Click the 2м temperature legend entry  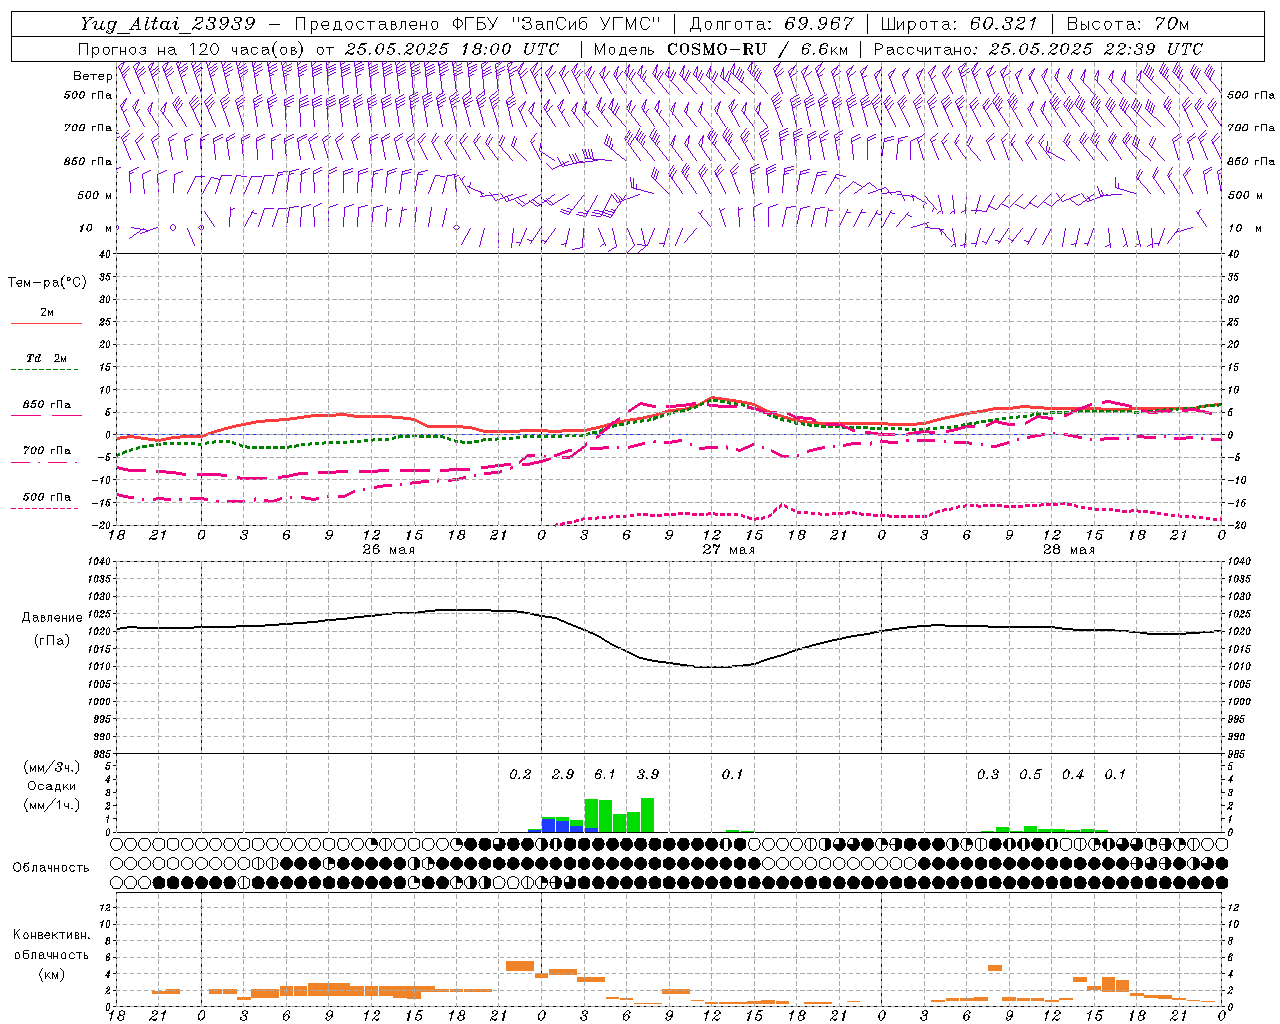click(x=46, y=313)
